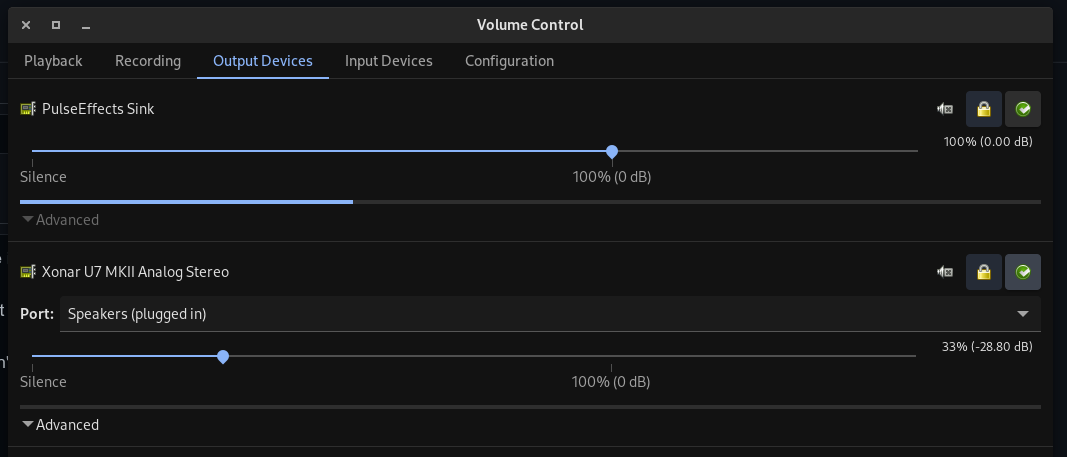Set PulseEffects Sink as fallback device

tap(1023, 109)
